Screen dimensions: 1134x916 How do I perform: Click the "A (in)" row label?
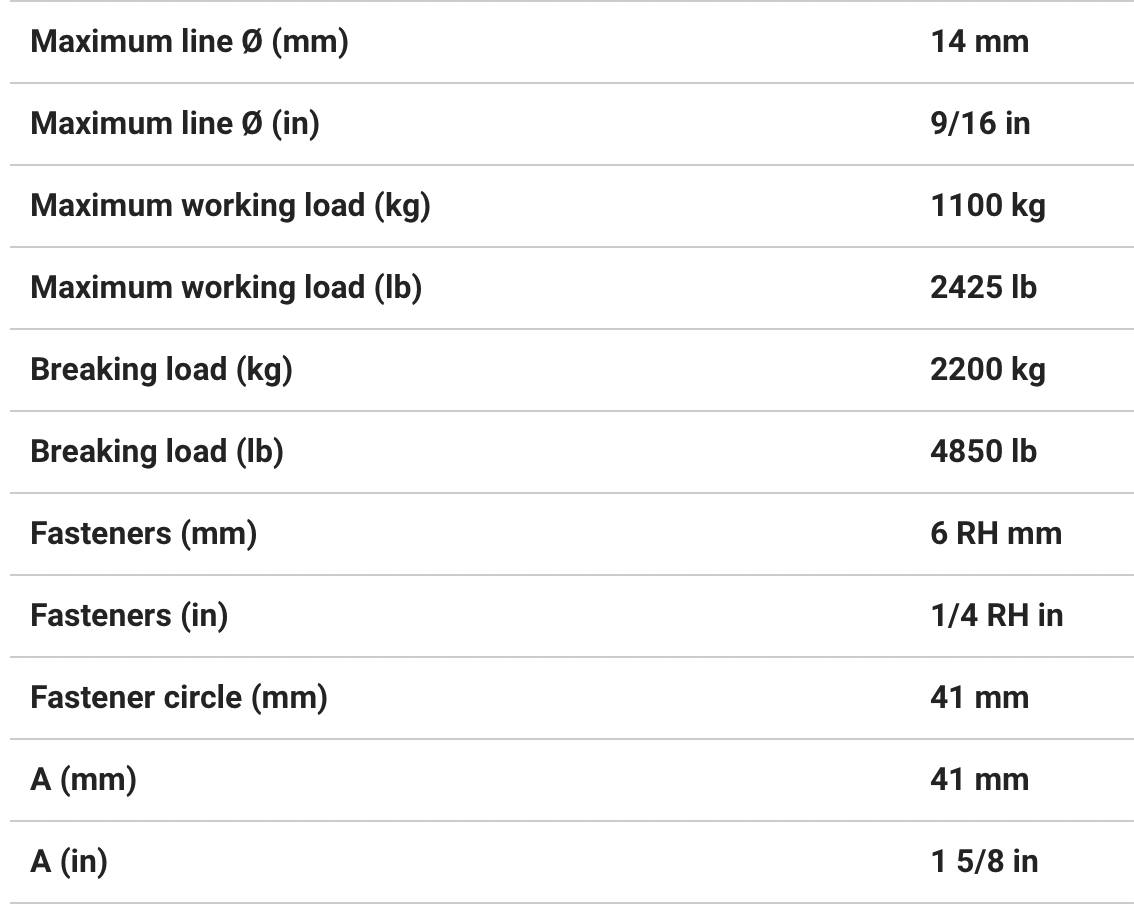[69, 862]
